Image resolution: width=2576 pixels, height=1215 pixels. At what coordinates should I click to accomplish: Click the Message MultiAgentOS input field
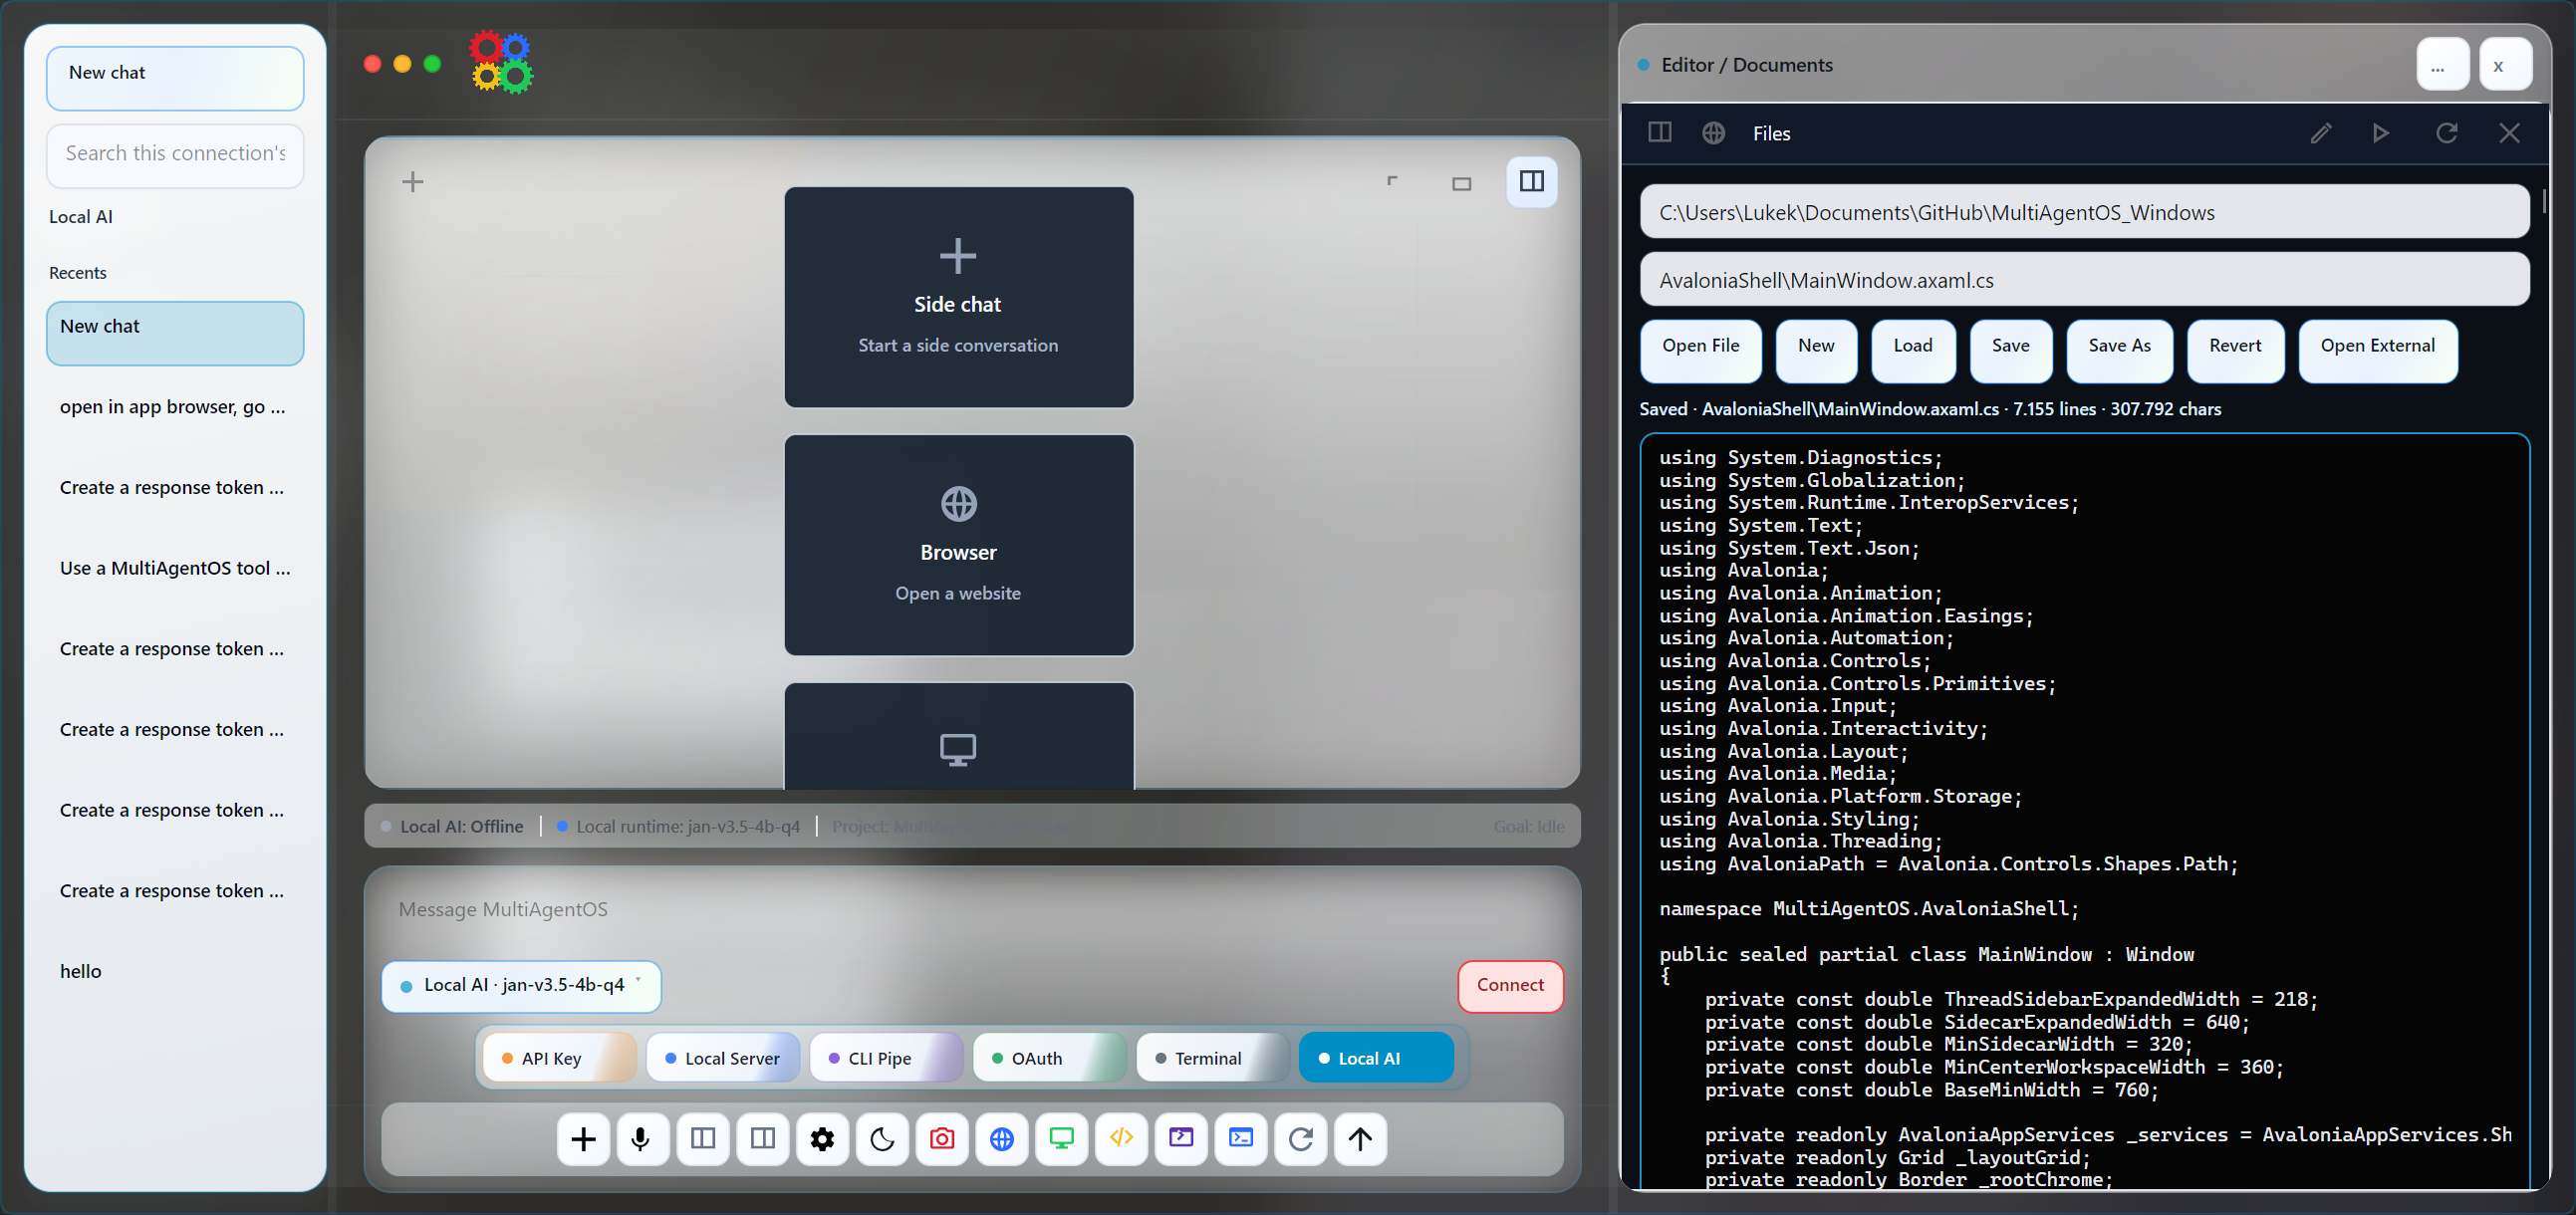(x=972, y=910)
